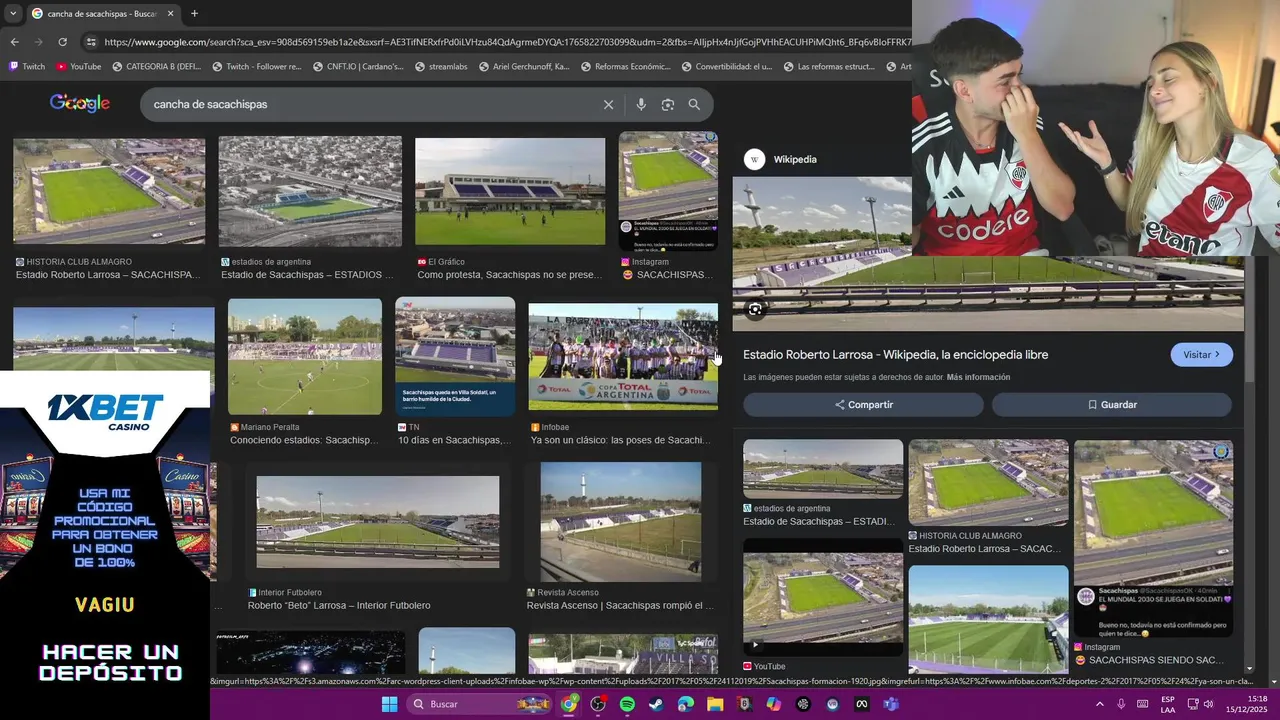Open the Instagram SACACHISPAS image in top row
This screenshot has width=1280, height=720.
click(668, 191)
